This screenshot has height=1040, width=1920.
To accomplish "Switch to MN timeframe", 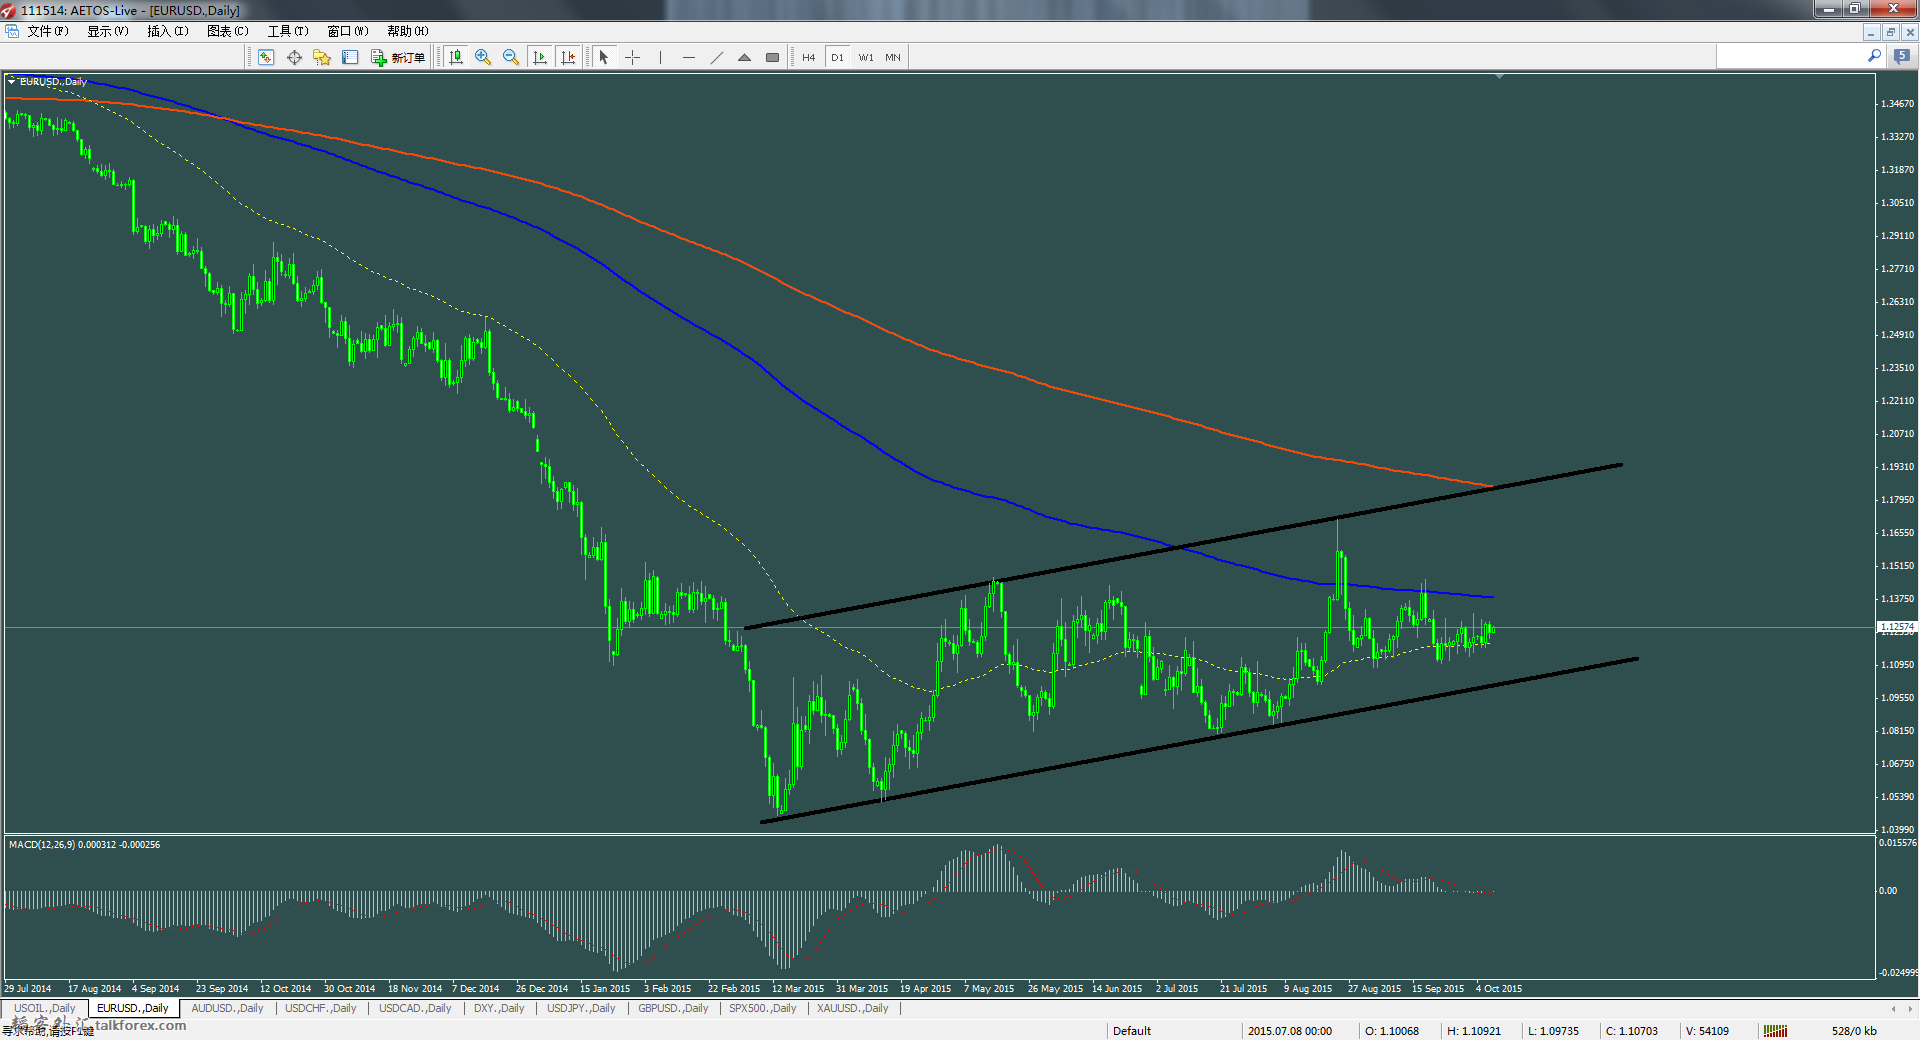I will point(893,57).
